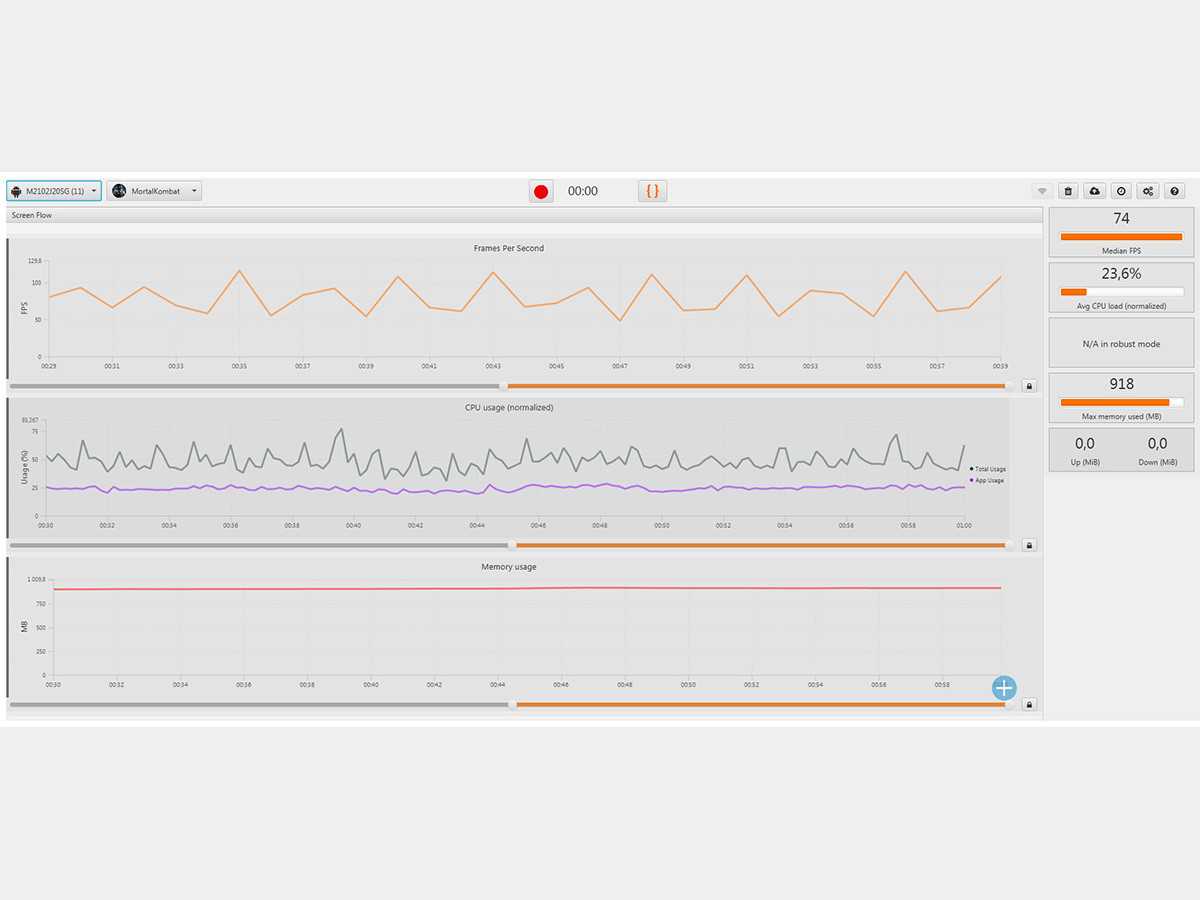1200x900 pixels.
Task: Toggle lock on Frames Per Second chart
Action: pos(1029,385)
